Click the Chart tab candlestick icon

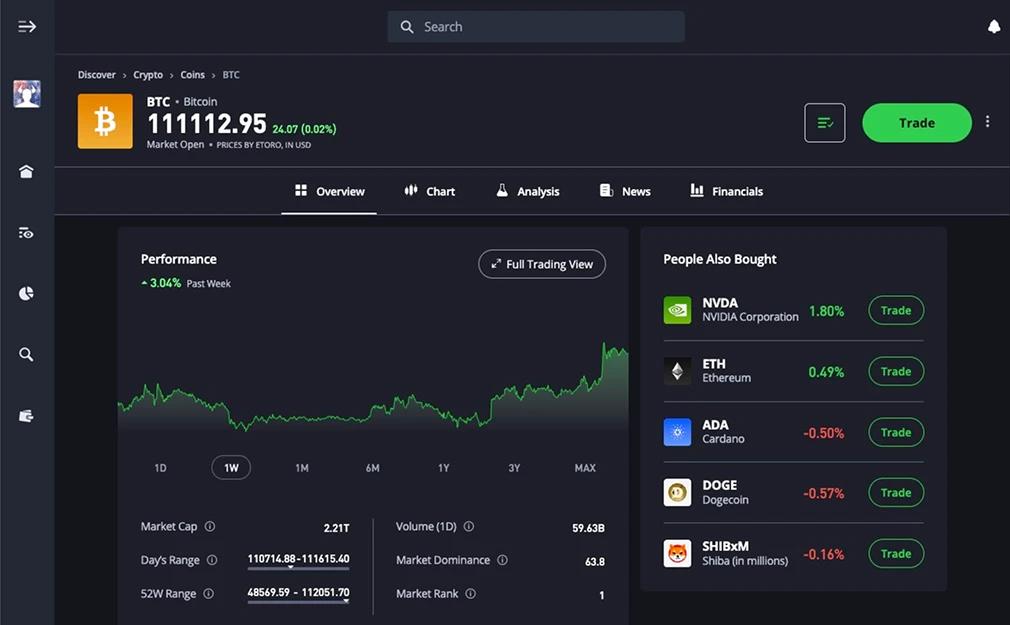click(x=410, y=190)
